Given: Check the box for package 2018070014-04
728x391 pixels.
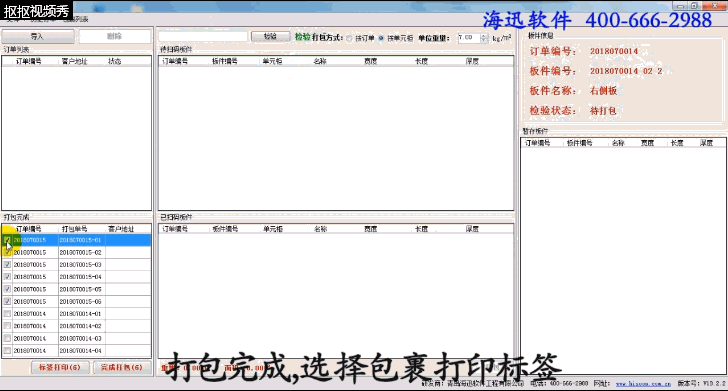Looking at the screenshot, I should (7, 351).
